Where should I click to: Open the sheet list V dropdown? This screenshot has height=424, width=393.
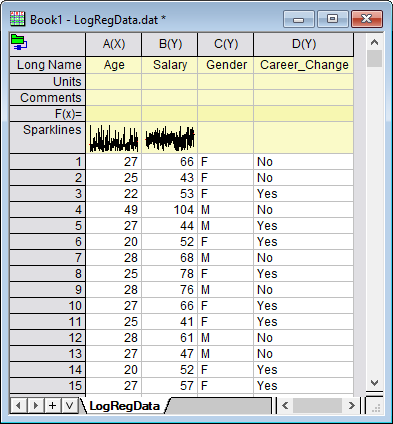point(69,406)
